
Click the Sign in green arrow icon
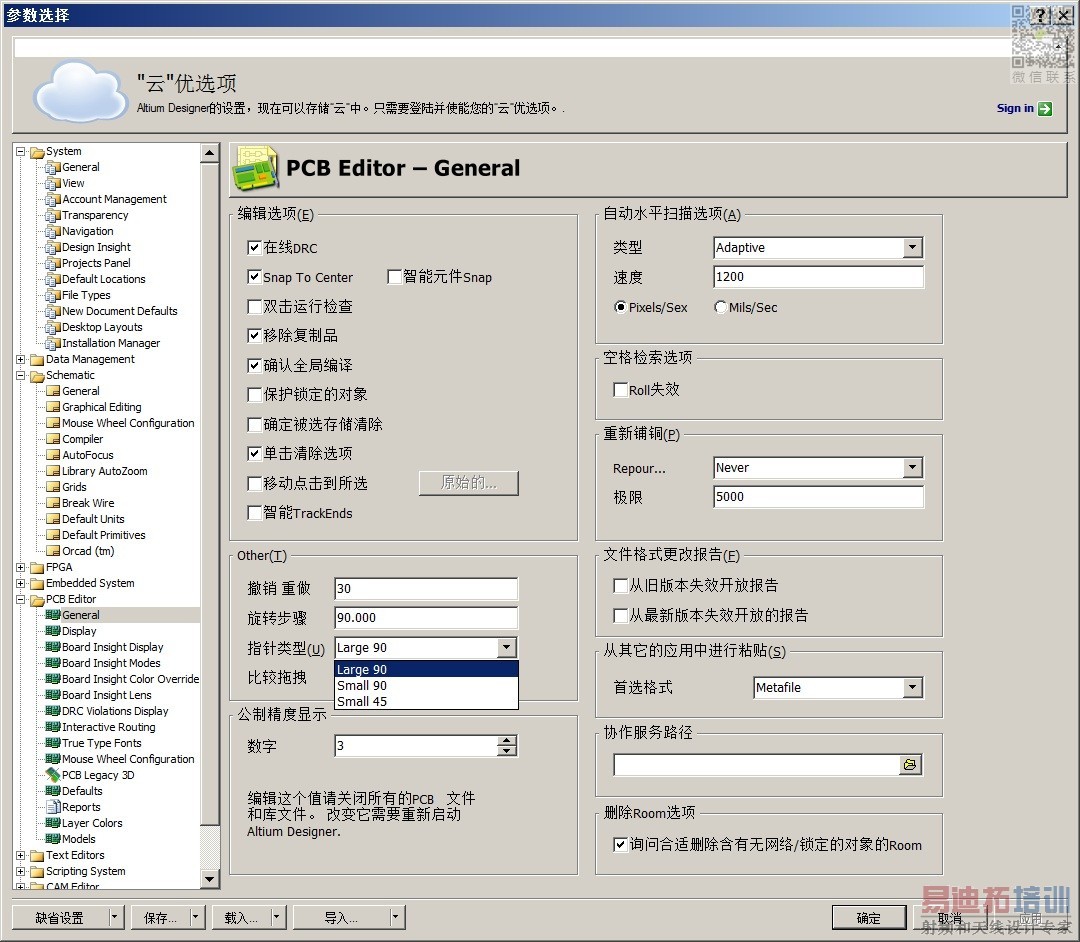pos(1045,109)
